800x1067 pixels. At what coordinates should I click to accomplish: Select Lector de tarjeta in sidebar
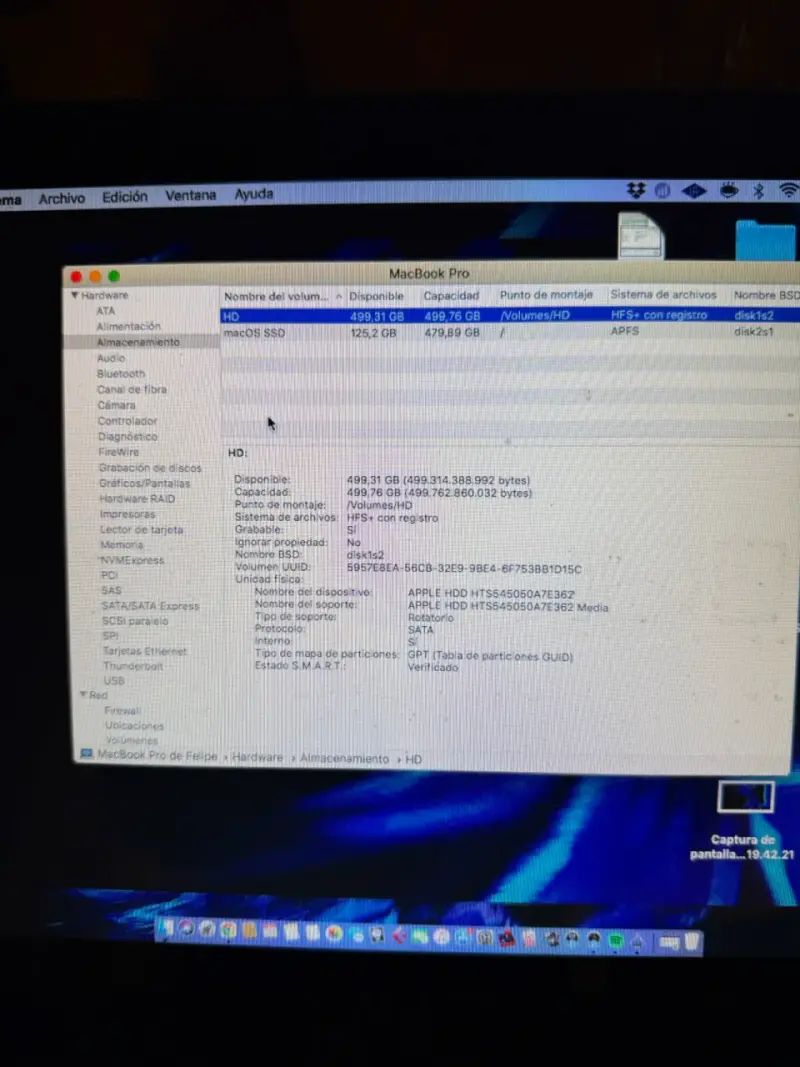click(x=141, y=529)
